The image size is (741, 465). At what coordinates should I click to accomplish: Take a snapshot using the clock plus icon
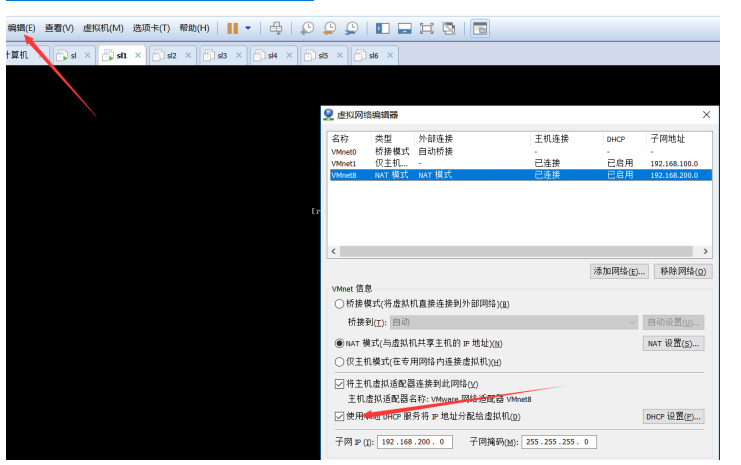pyautogui.click(x=307, y=28)
